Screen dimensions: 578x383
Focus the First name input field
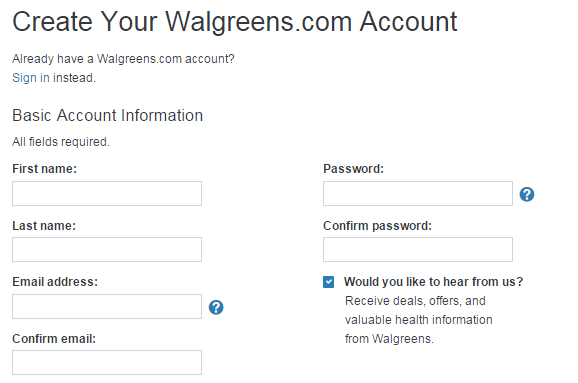click(107, 193)
